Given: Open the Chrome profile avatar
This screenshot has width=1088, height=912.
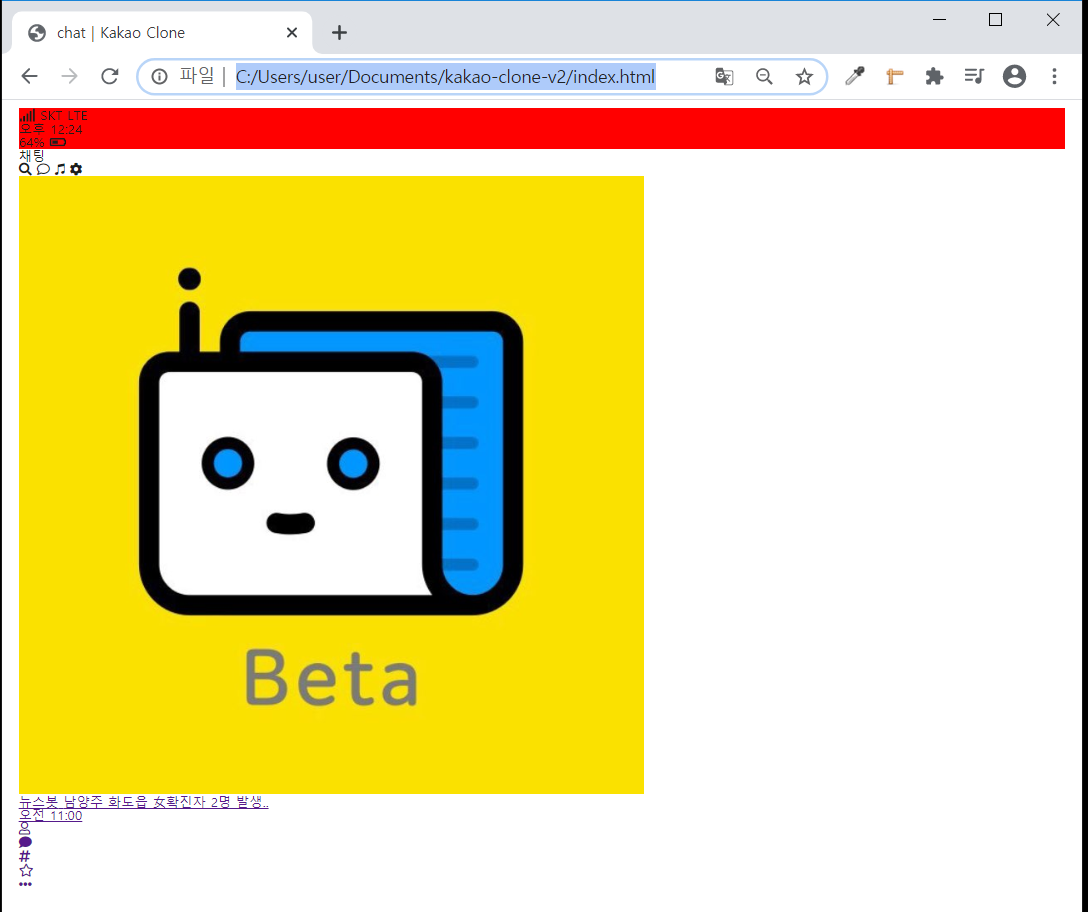Looking at the screenshot, I should pos(1014,76).
